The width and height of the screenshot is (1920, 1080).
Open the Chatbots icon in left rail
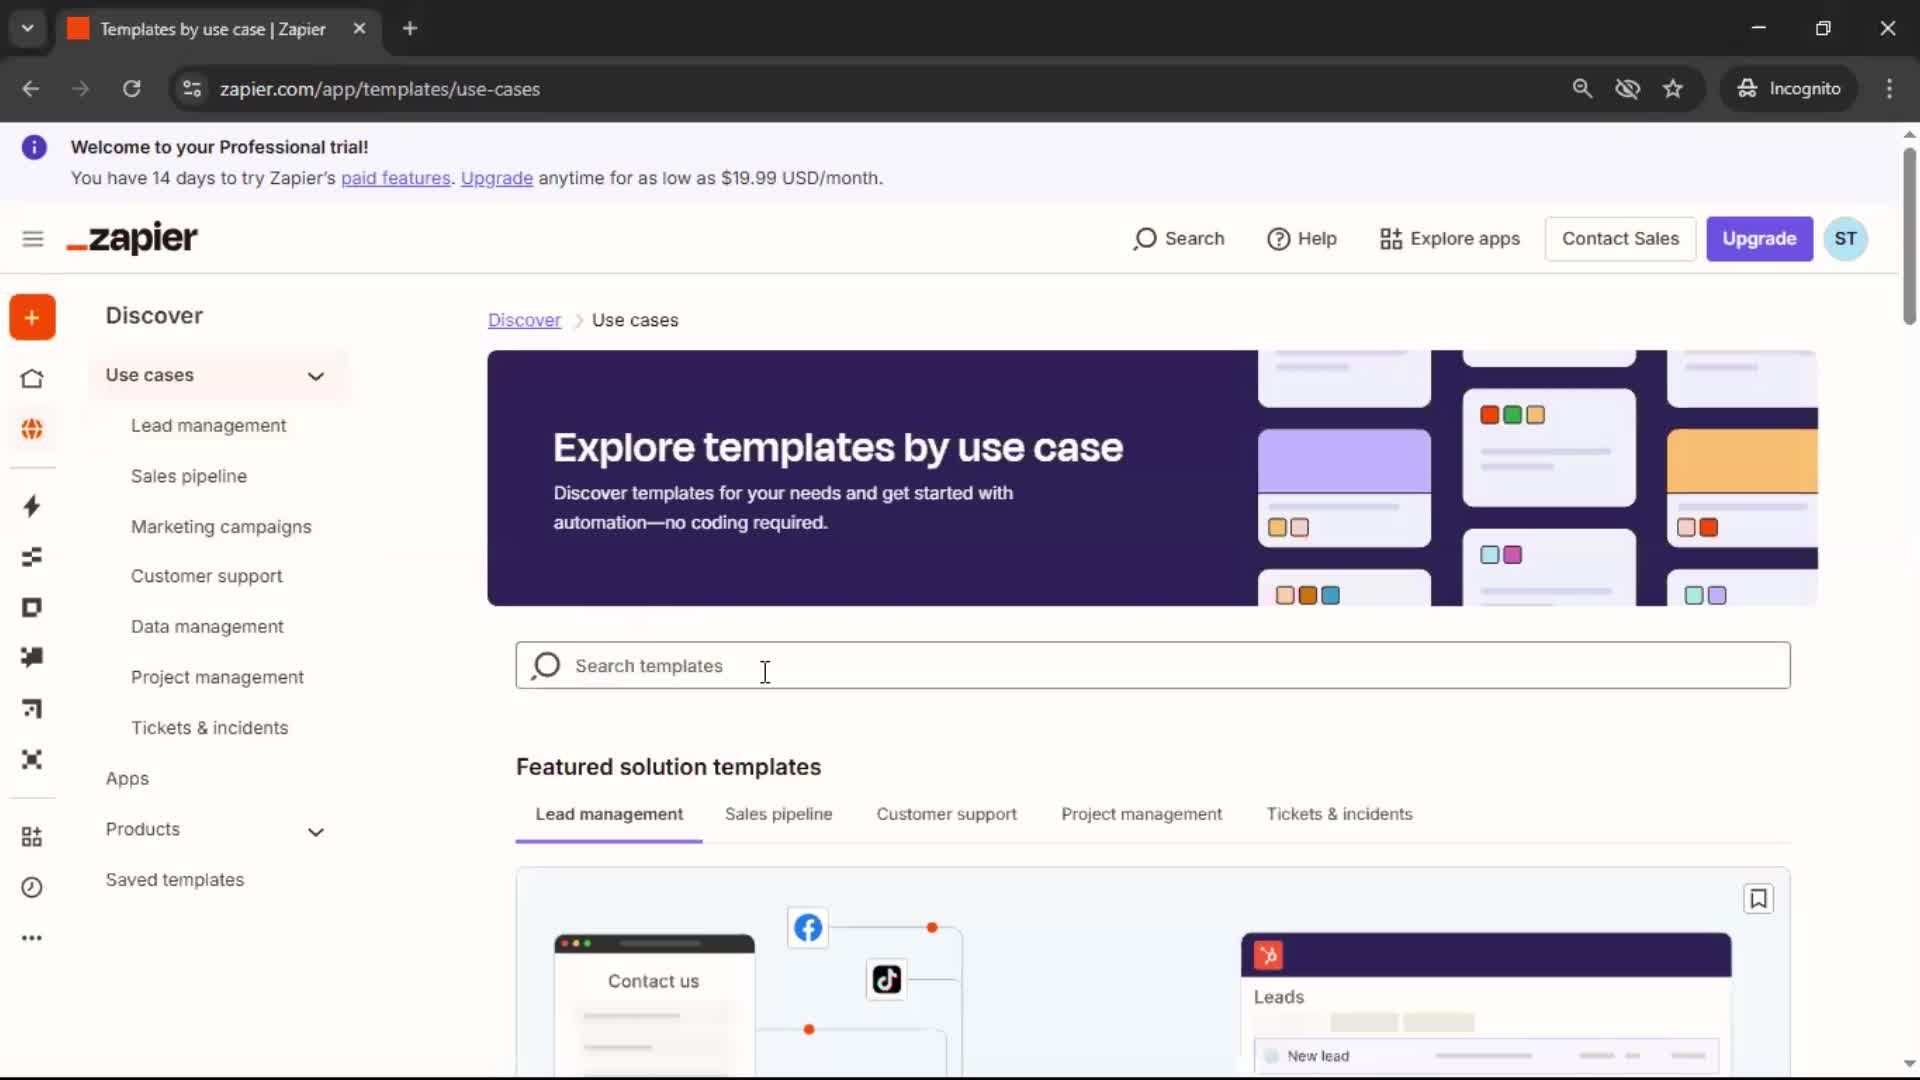pyautogui.click(x=32, y=657)
